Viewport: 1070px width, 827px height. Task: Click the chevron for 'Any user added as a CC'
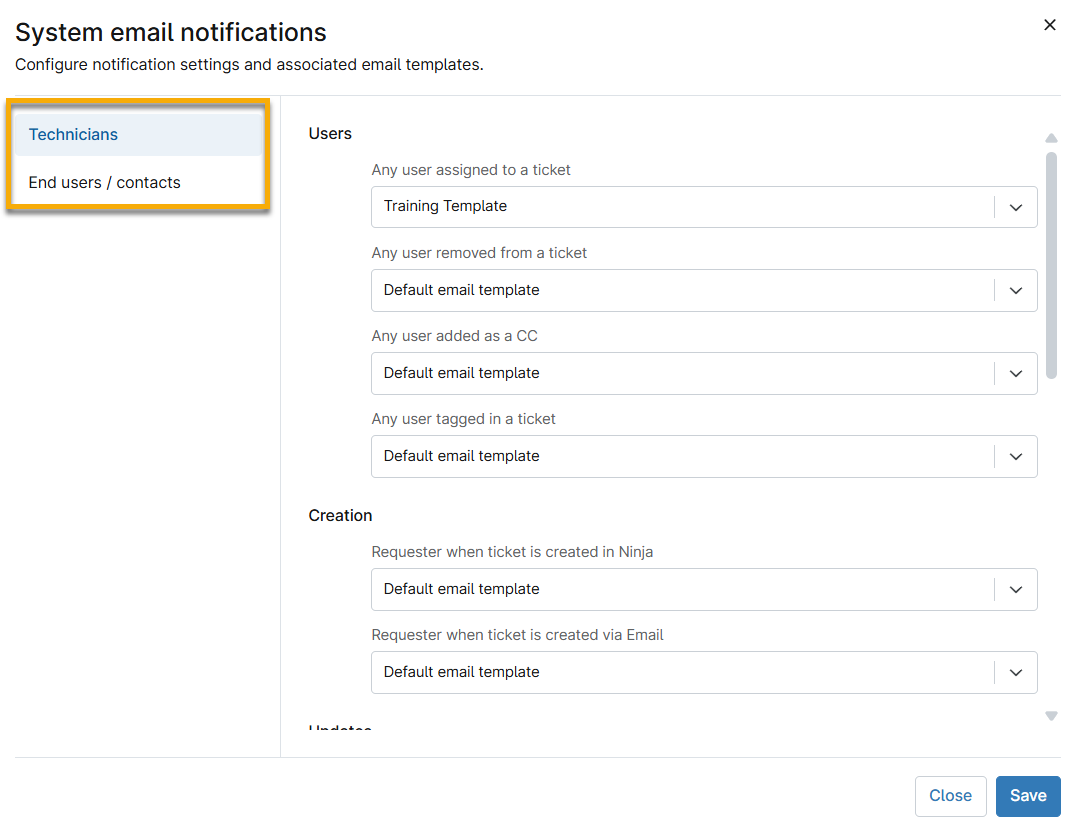pos(1016,373)
